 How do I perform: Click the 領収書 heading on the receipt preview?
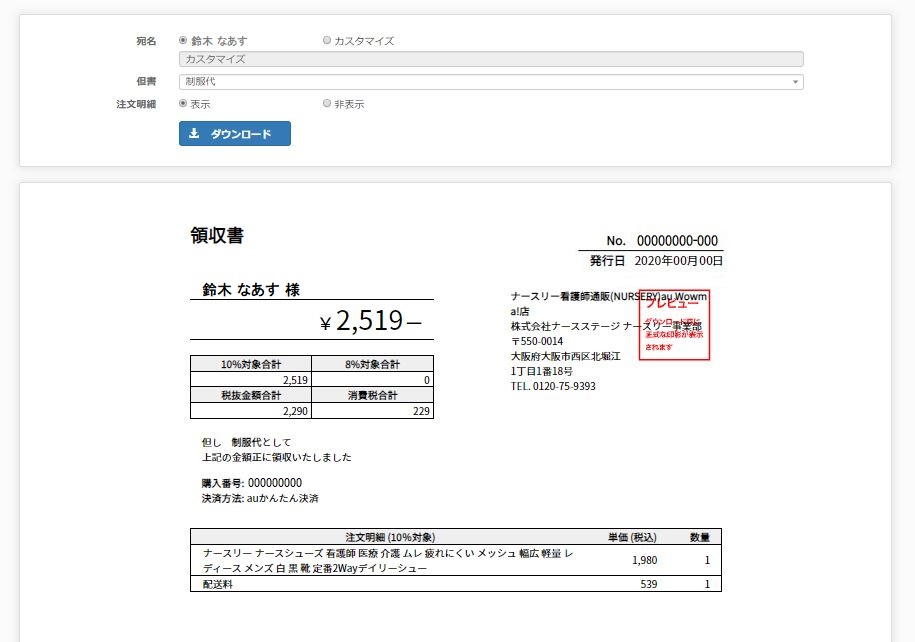pos(217,236)
